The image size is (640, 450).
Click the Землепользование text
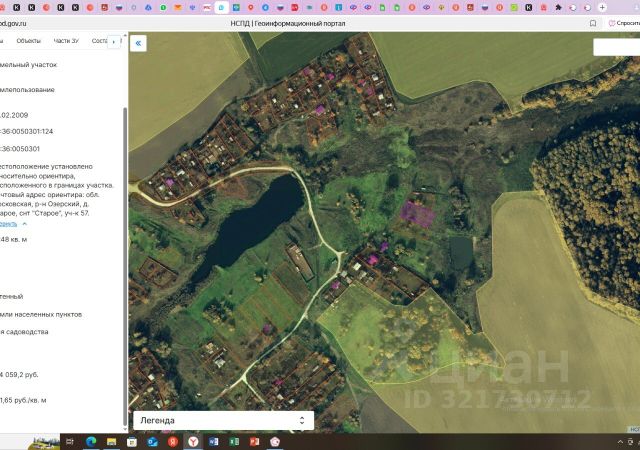pyautogui.click(x=27, y=90)
